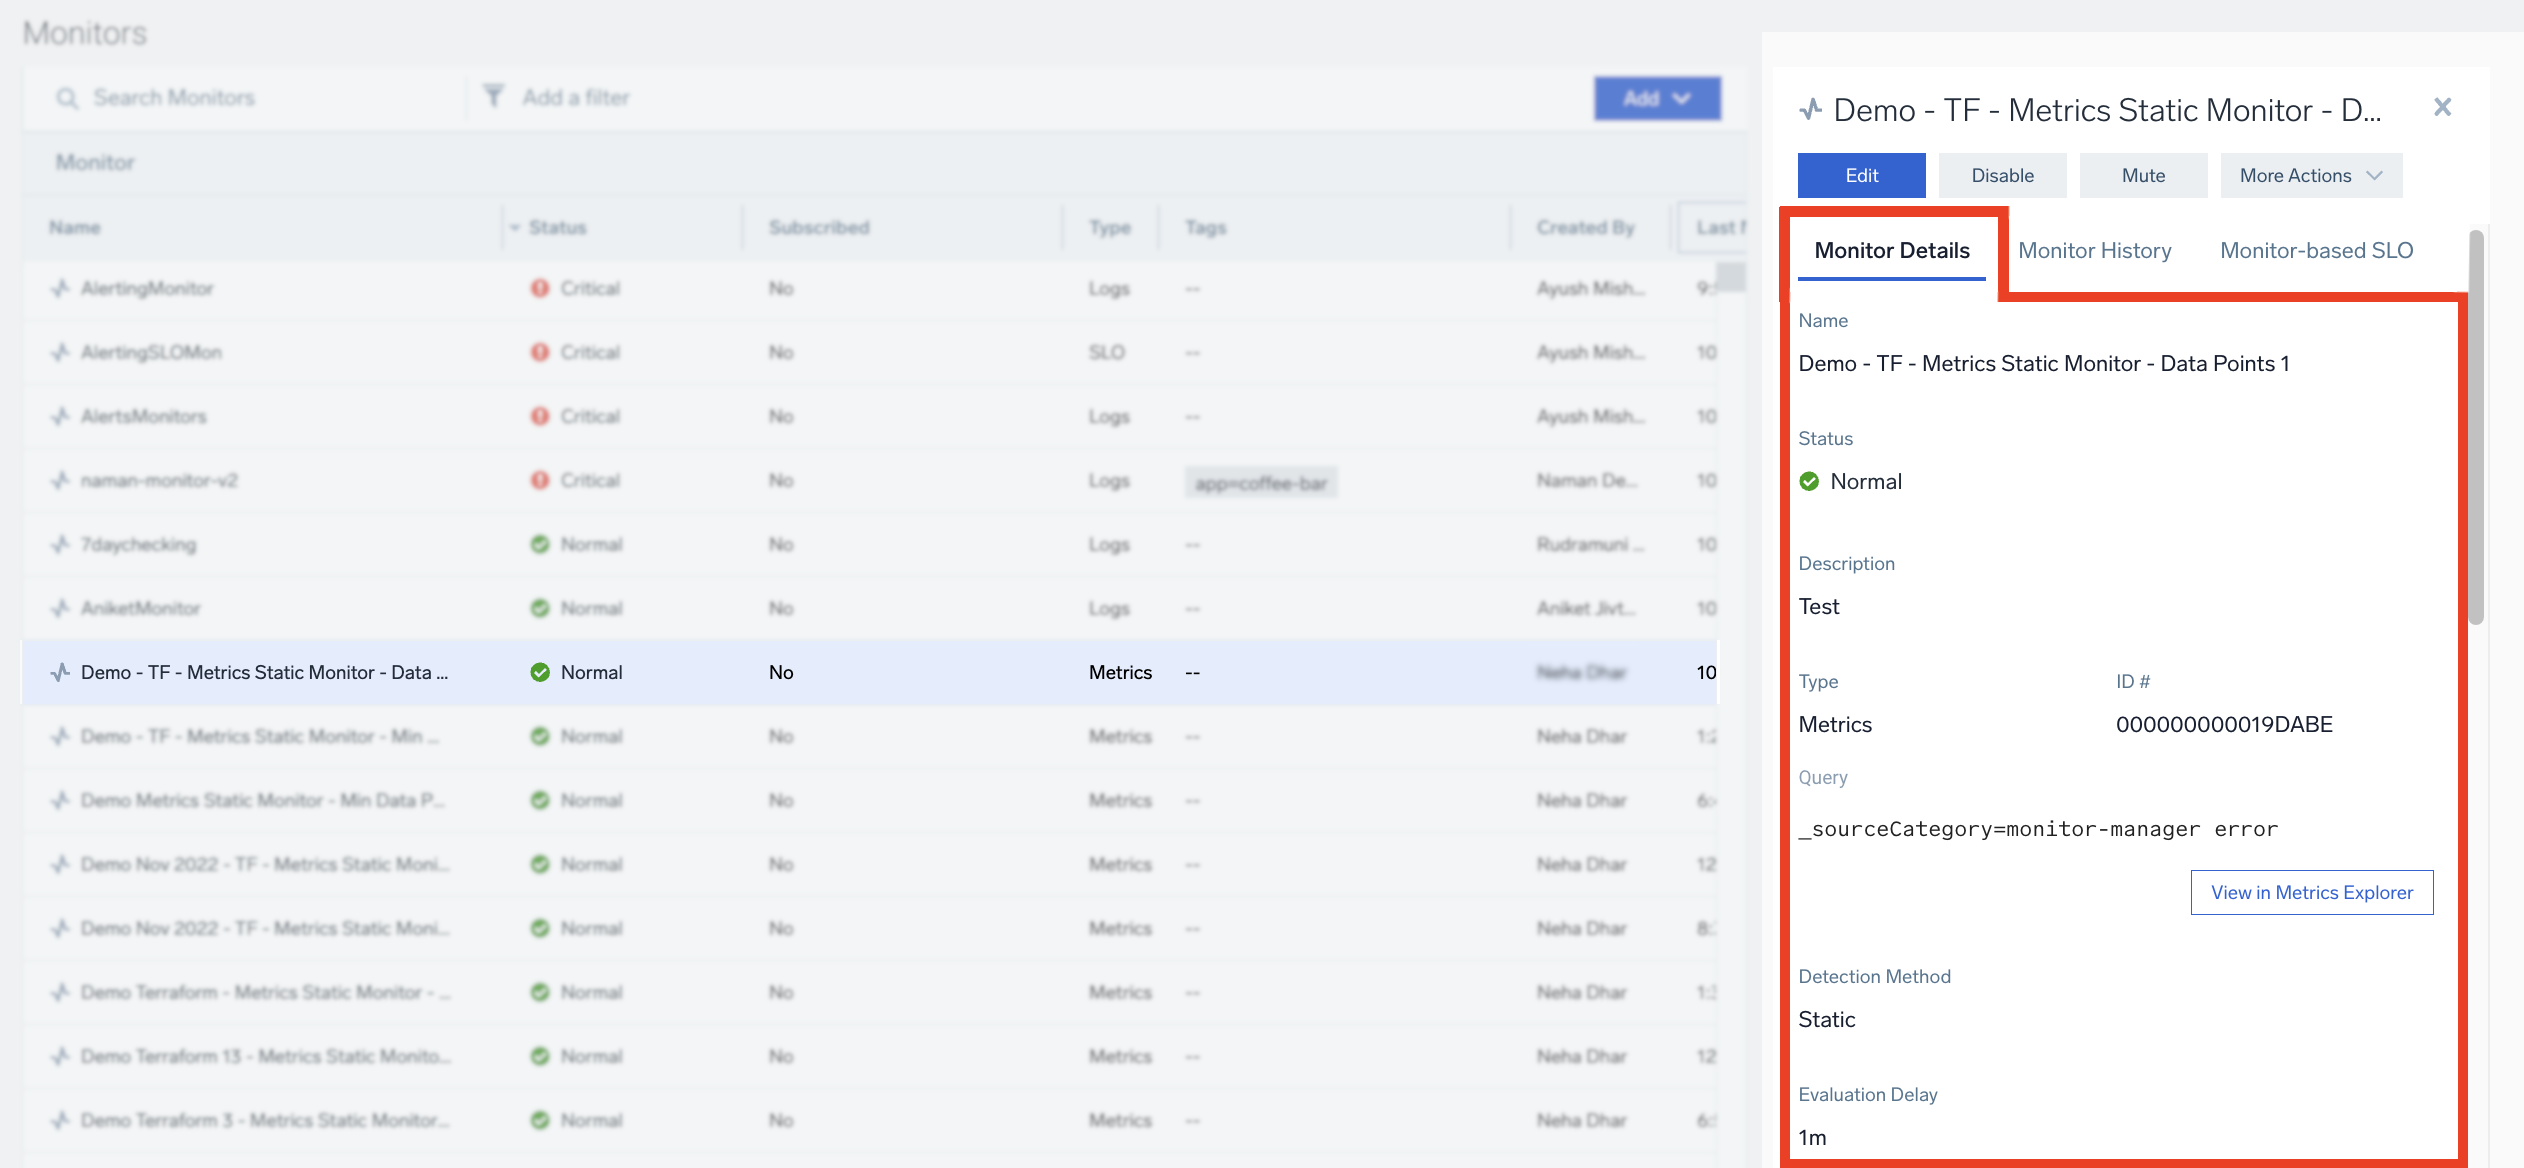Expand the More Actions menu
The width and height of the screenshot is (2524, 1168).
coord(2310,175)
